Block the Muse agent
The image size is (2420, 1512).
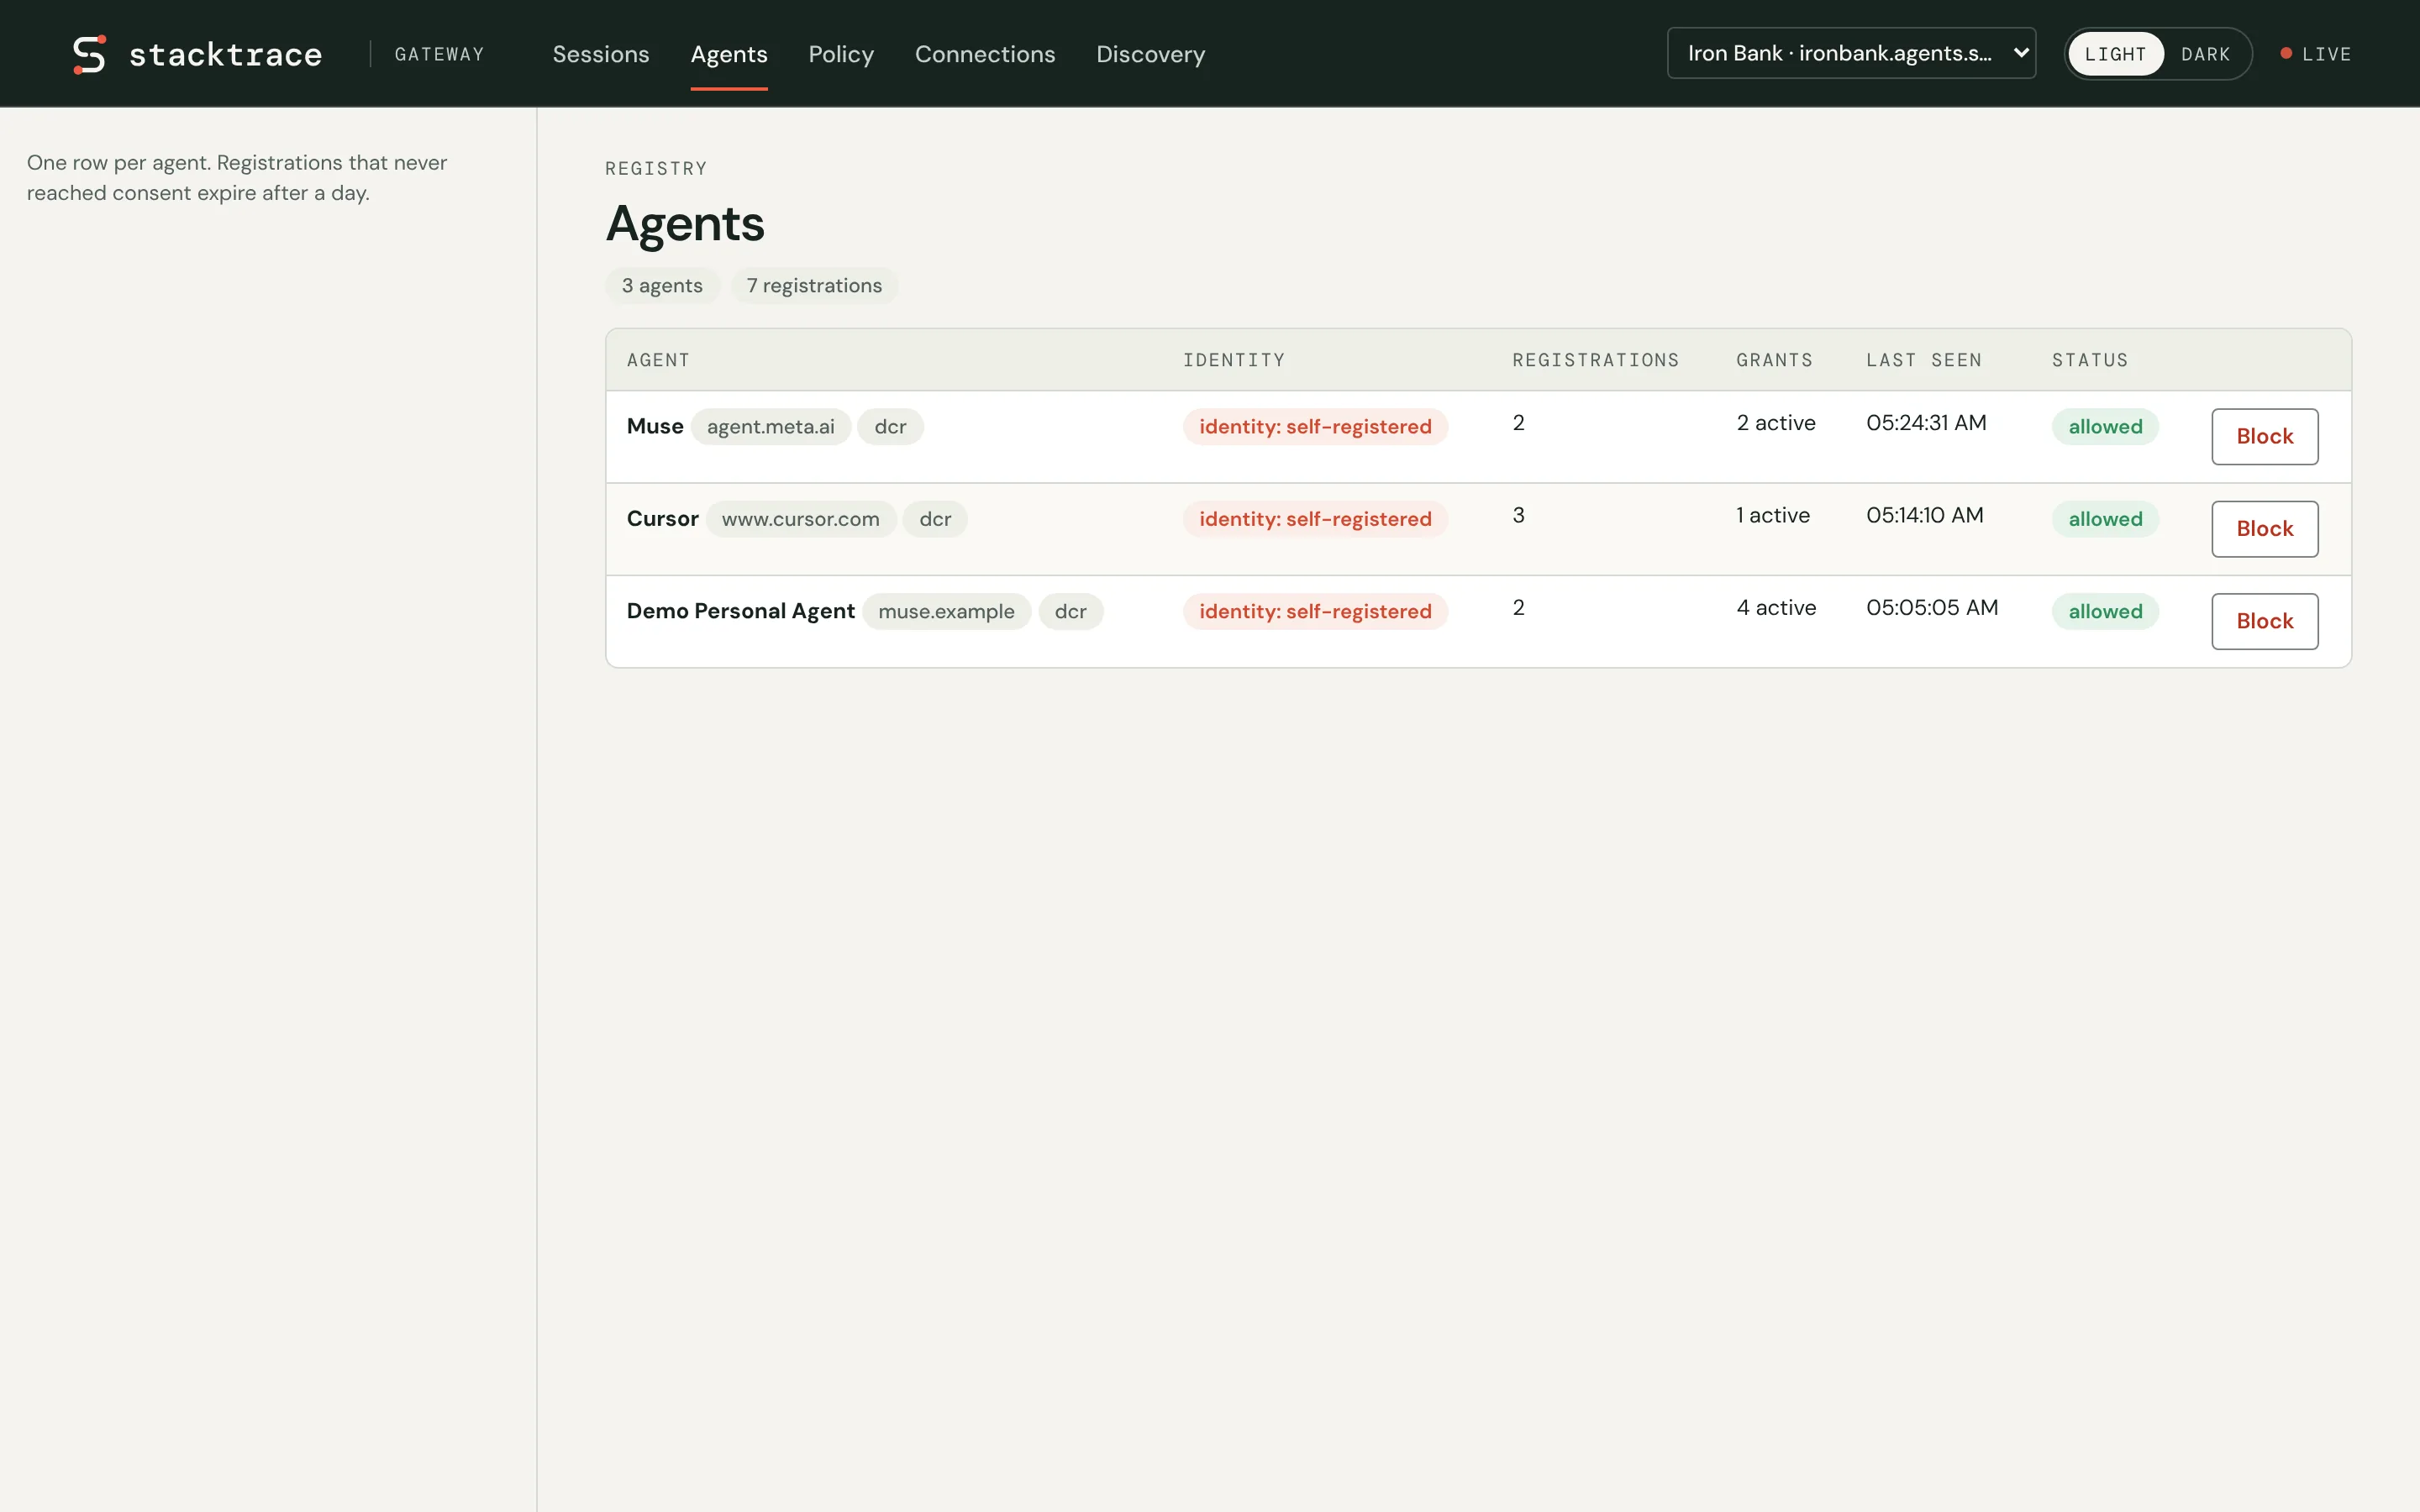pos(2264,436)
